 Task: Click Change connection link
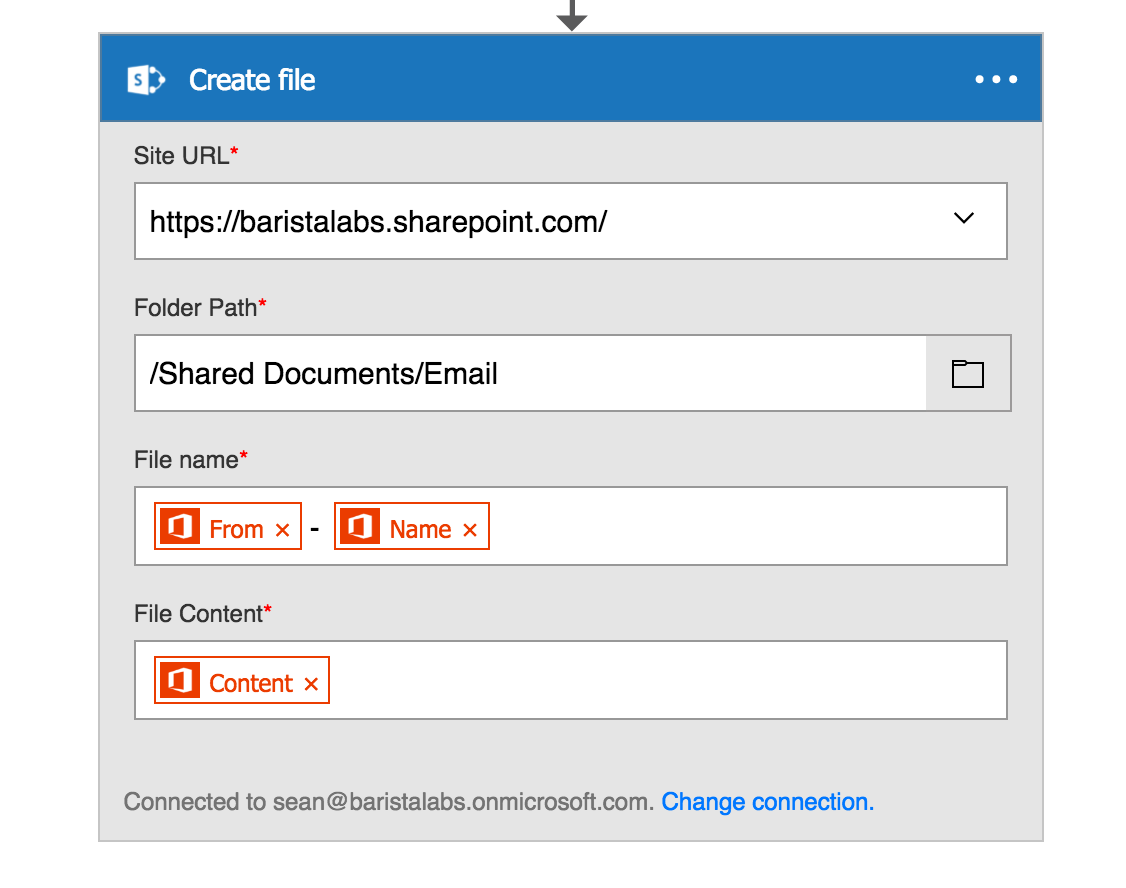tap(768, 801)
